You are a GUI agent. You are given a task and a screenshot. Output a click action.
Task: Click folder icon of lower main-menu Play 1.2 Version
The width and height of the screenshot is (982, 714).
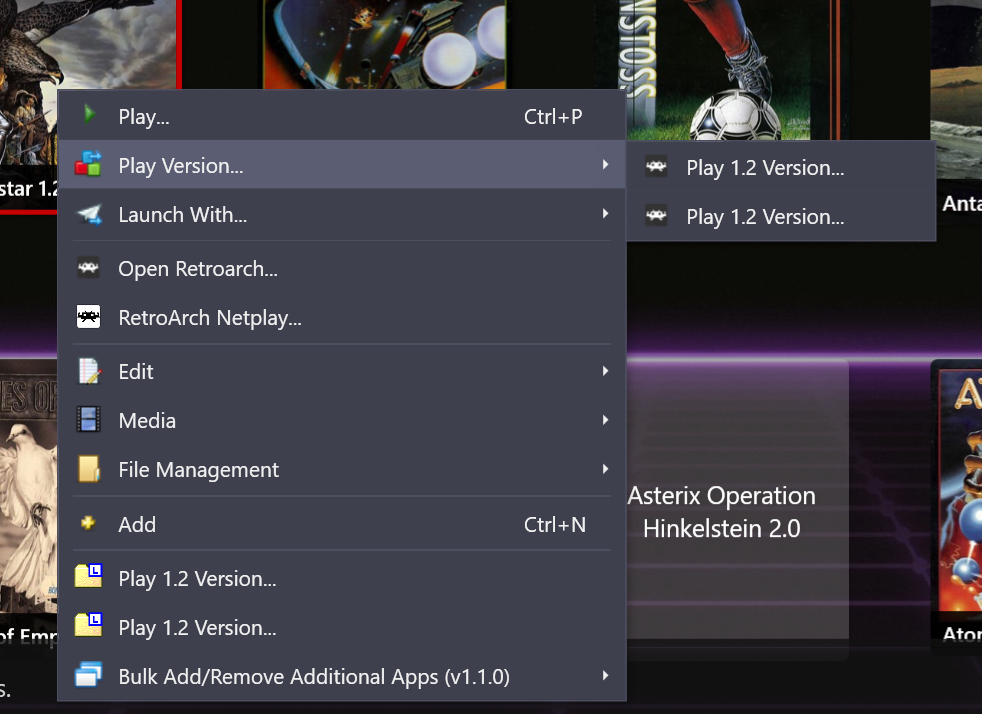click(88, 625)
